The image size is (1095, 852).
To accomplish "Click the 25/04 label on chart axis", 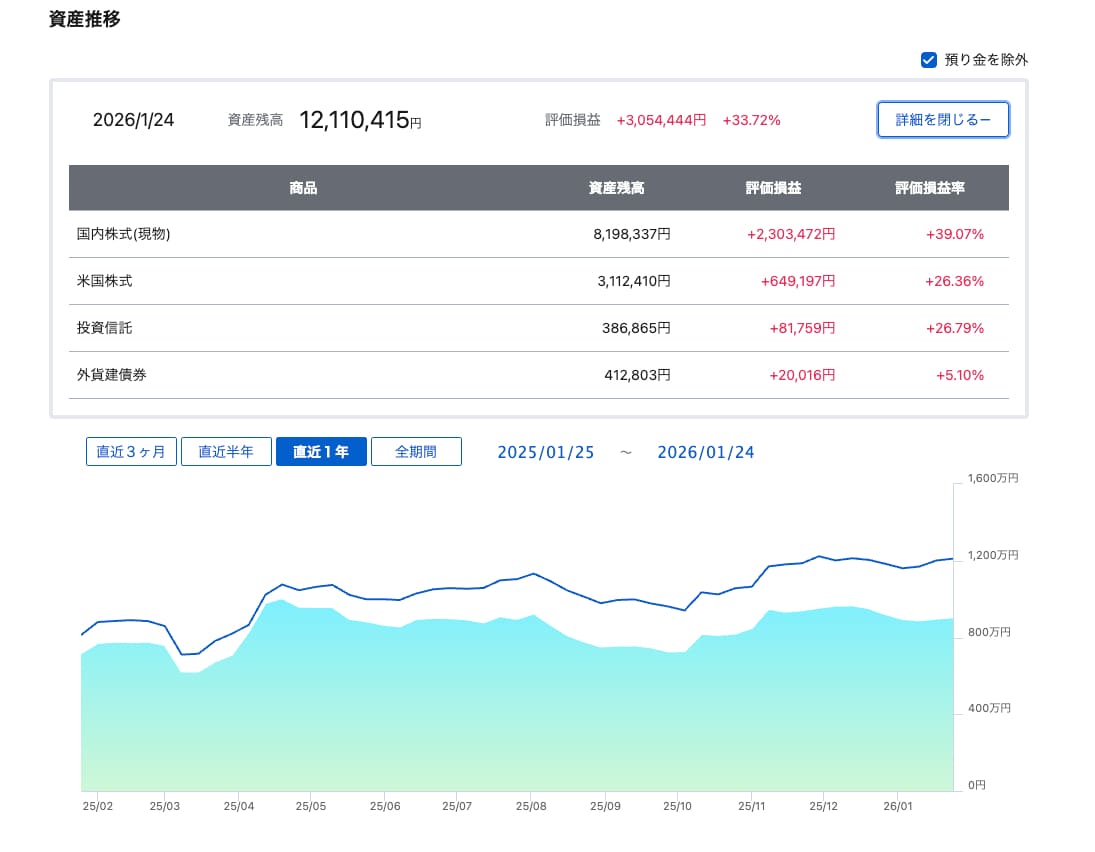I will [239, 805].
